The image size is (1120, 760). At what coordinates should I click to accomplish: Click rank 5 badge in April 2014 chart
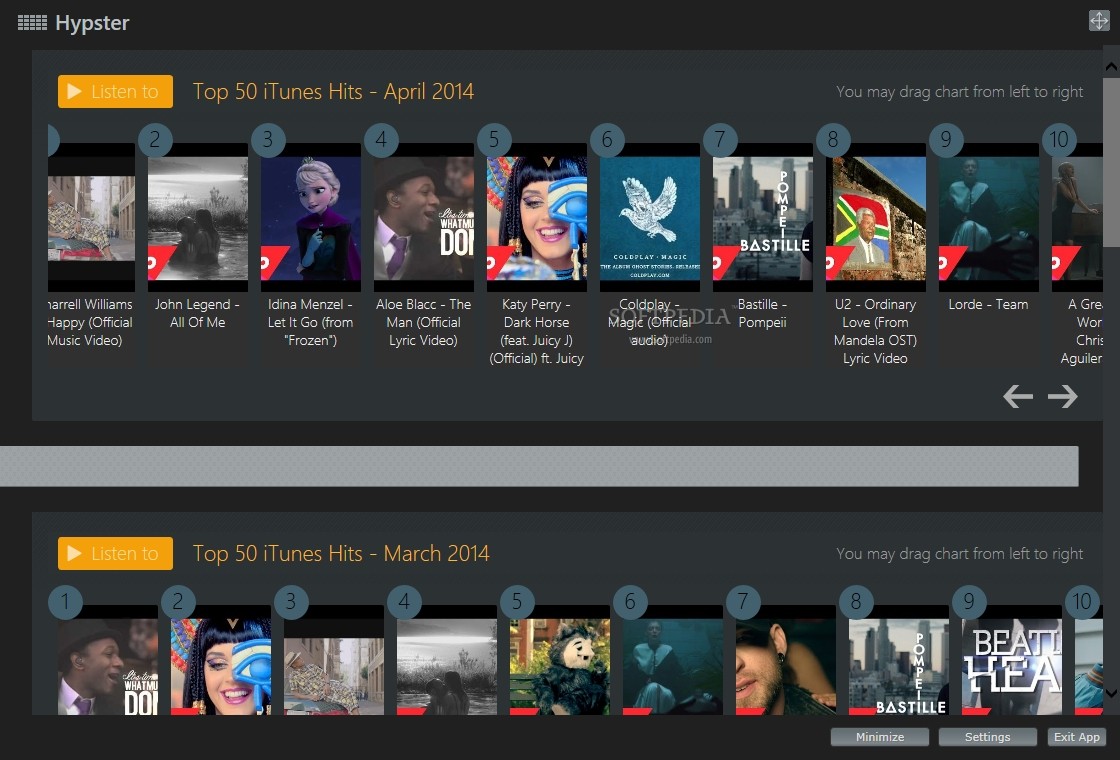pyautogui.click(x=494, y=139)
